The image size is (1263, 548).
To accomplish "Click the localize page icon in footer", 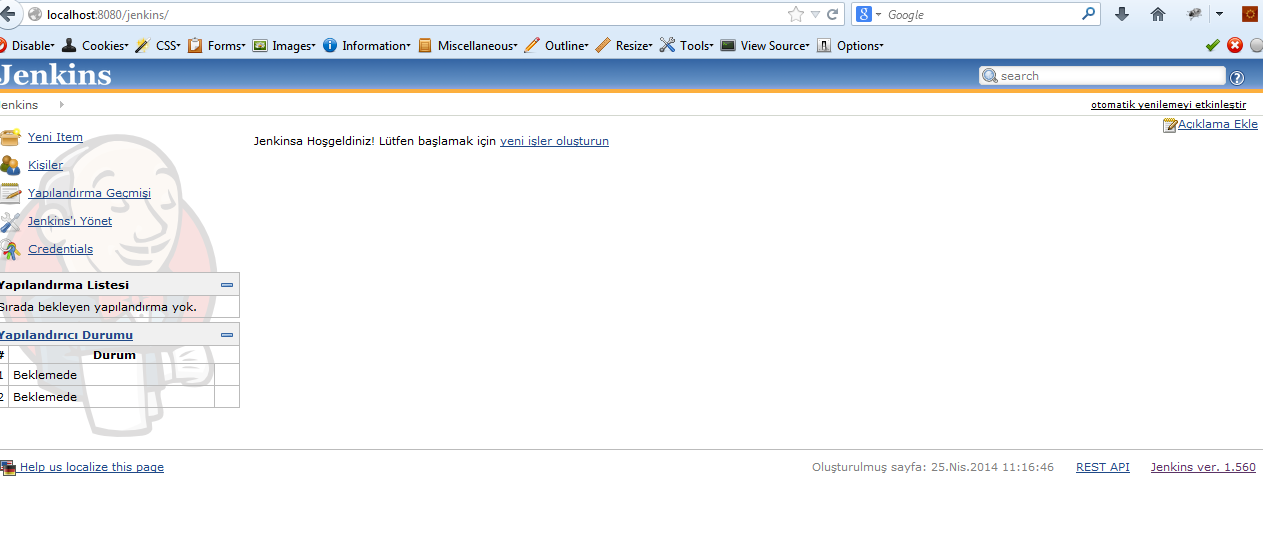I will click(x=8, y=467).
